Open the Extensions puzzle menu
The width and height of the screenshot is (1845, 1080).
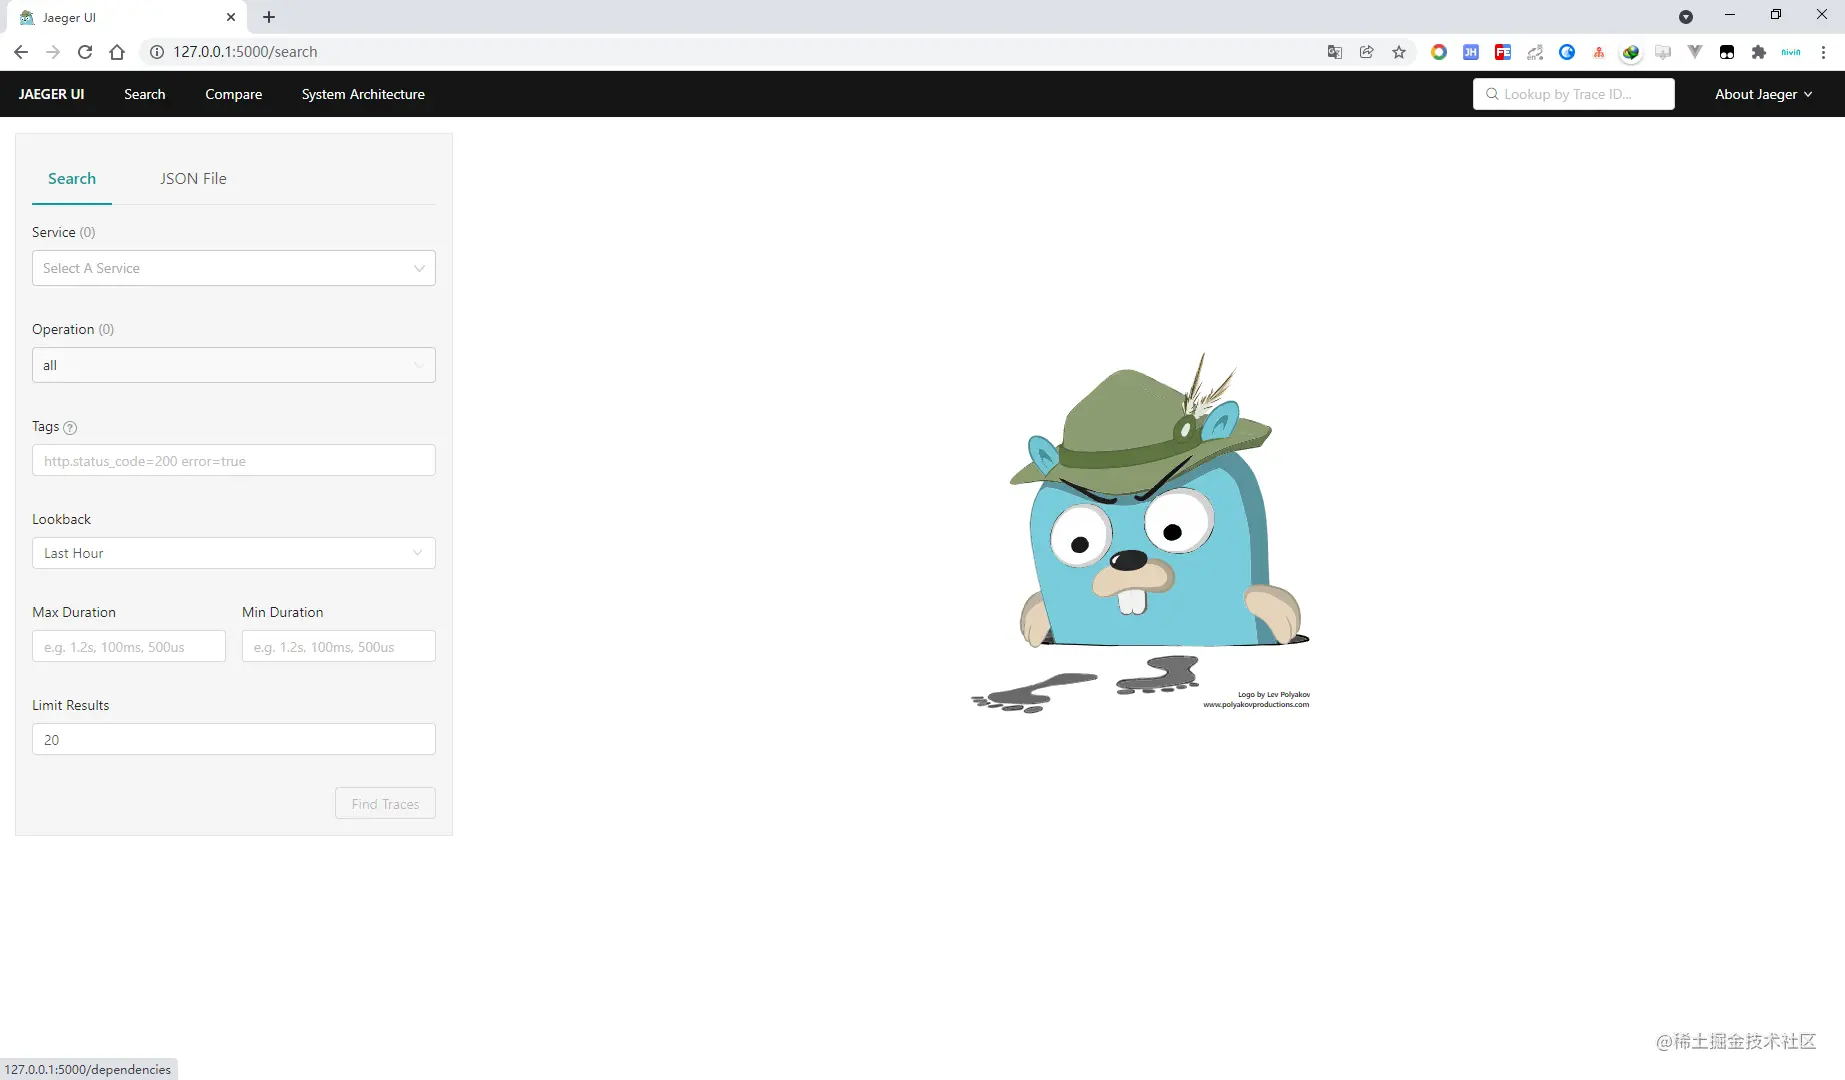[1759, 52]
